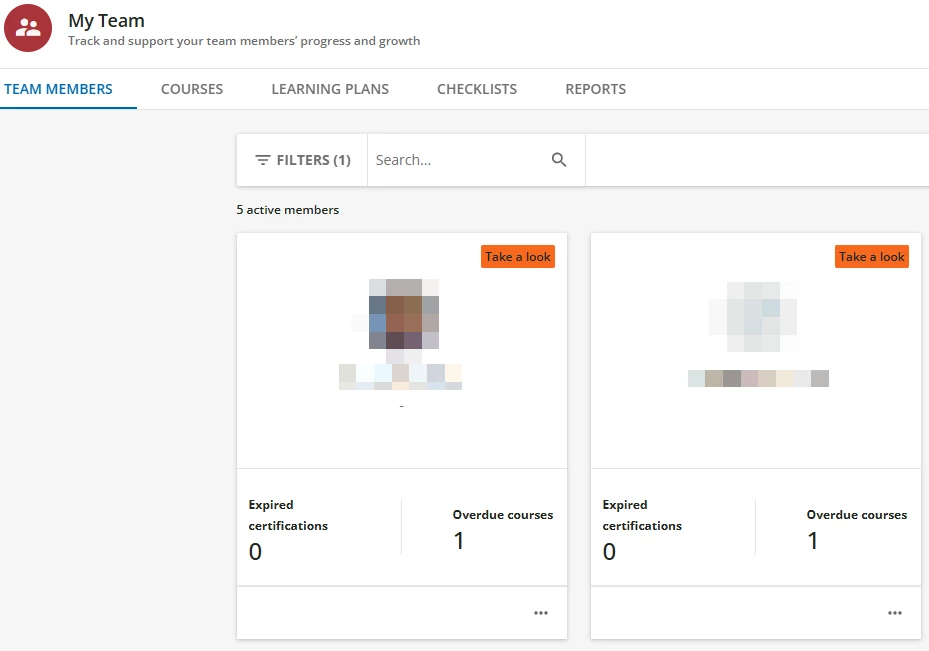Open the filter lines icon

coord(262,160)
